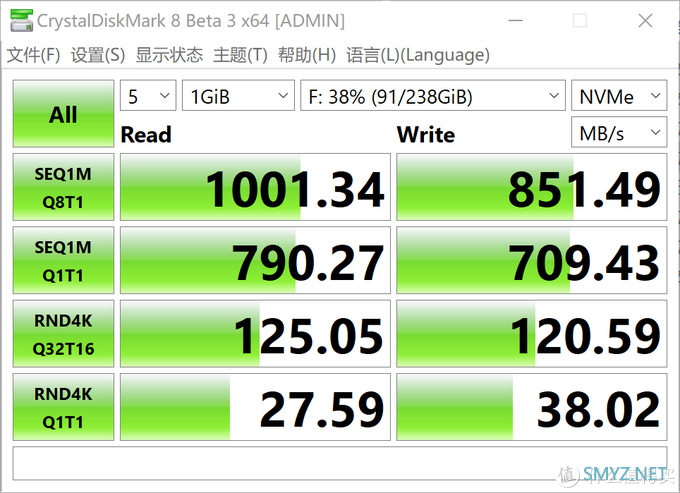Open the 设置(S) menu
This screenshot has height=493, width=680.
coord(98,55)
